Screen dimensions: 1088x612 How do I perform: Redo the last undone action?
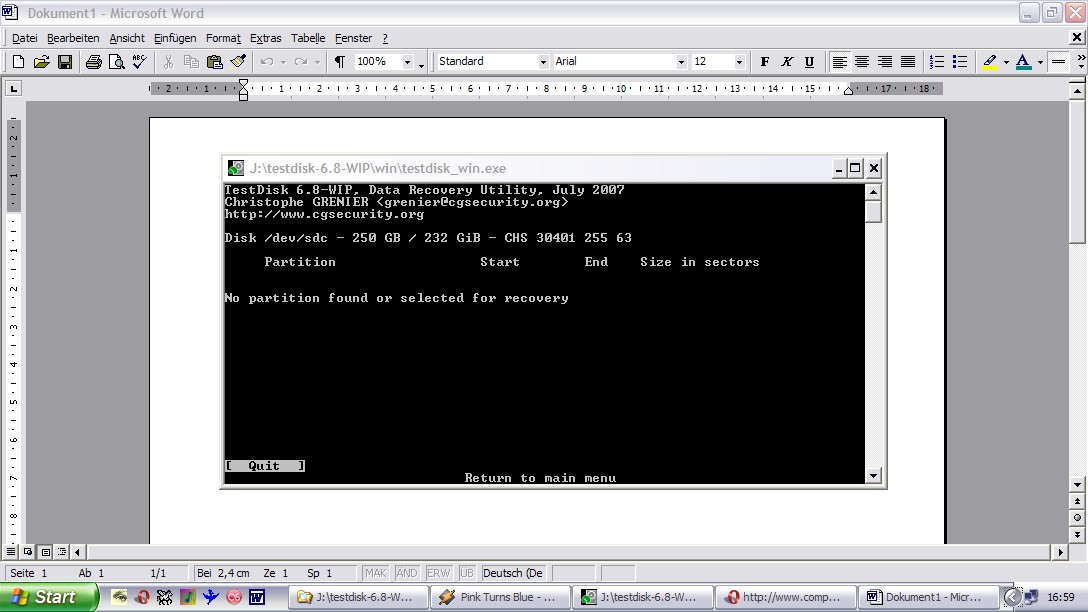coord(301,62)
